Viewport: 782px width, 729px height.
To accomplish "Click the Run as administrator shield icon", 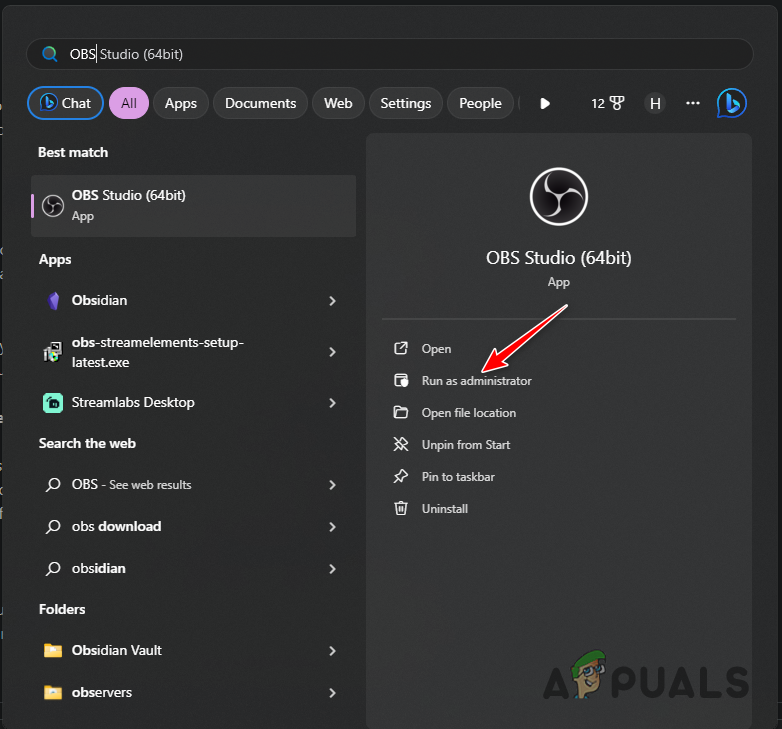I will (x=401, y=380).
